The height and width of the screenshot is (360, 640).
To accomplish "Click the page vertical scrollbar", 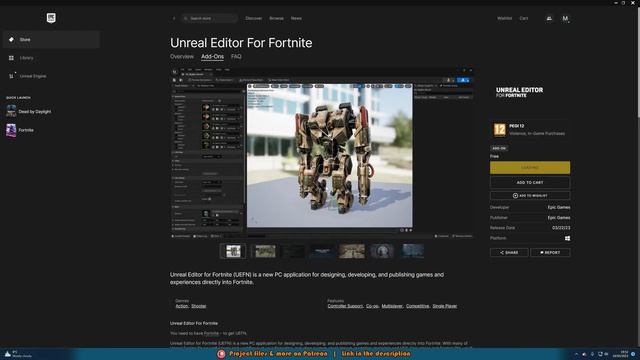I will tap(638, 61).
